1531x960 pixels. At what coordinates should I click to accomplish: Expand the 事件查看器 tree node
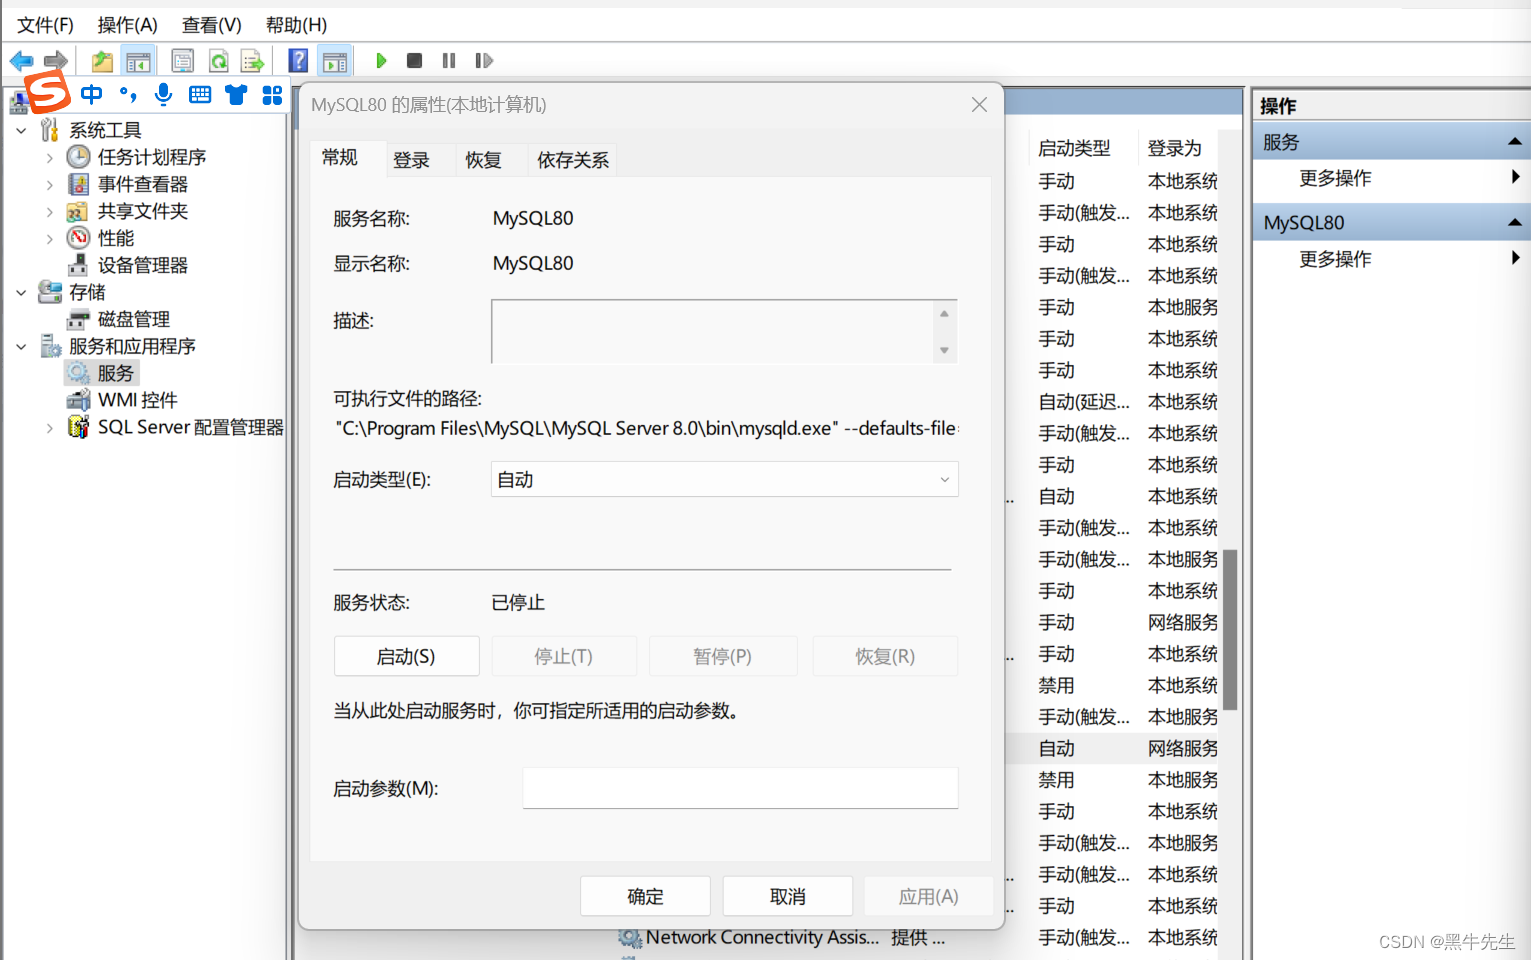point(50,184)
